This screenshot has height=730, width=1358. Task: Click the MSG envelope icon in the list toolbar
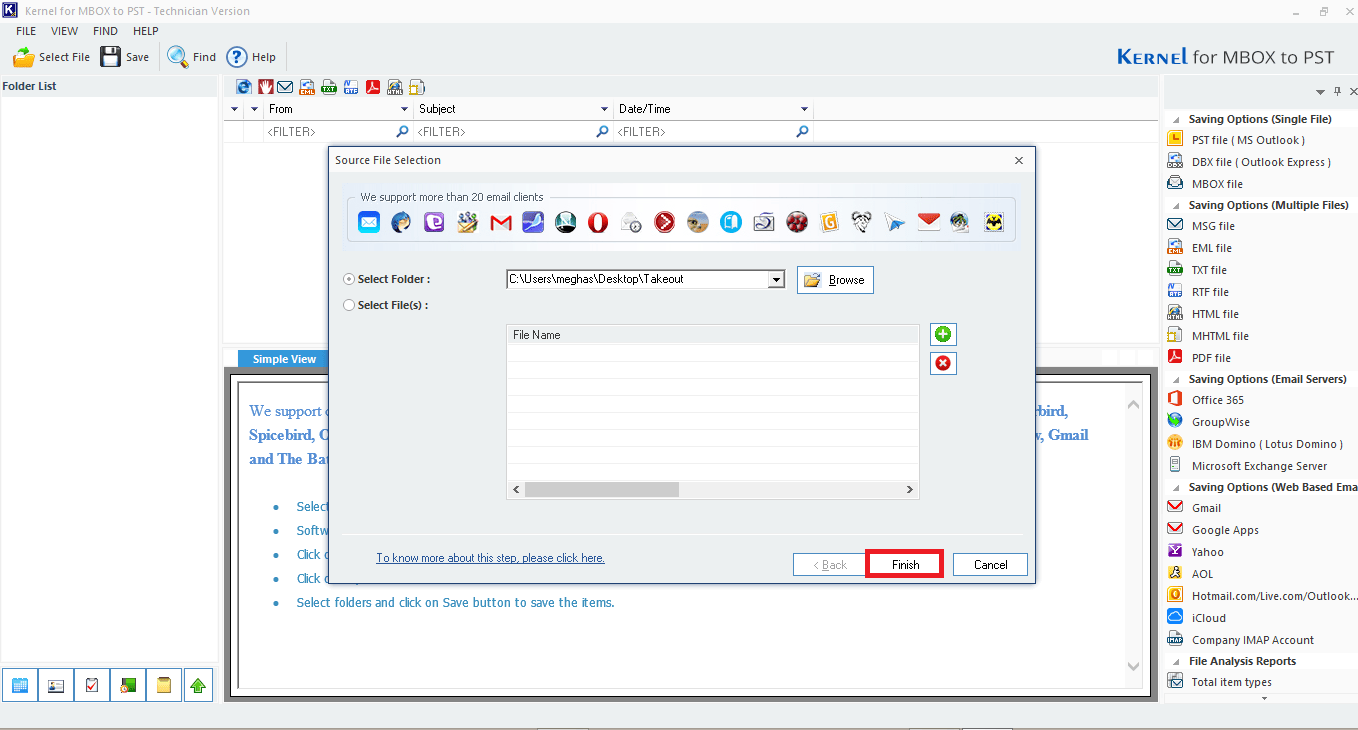pos(285,87)
